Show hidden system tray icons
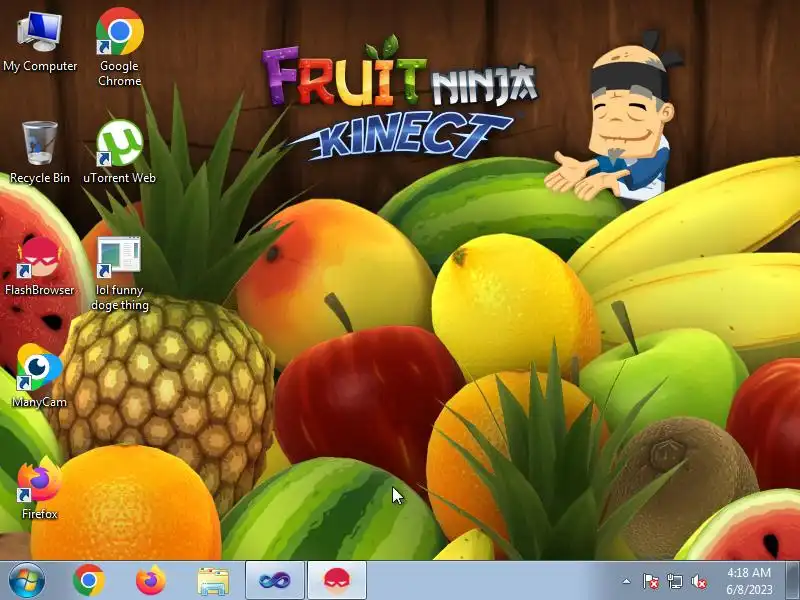 pos(627,581)
